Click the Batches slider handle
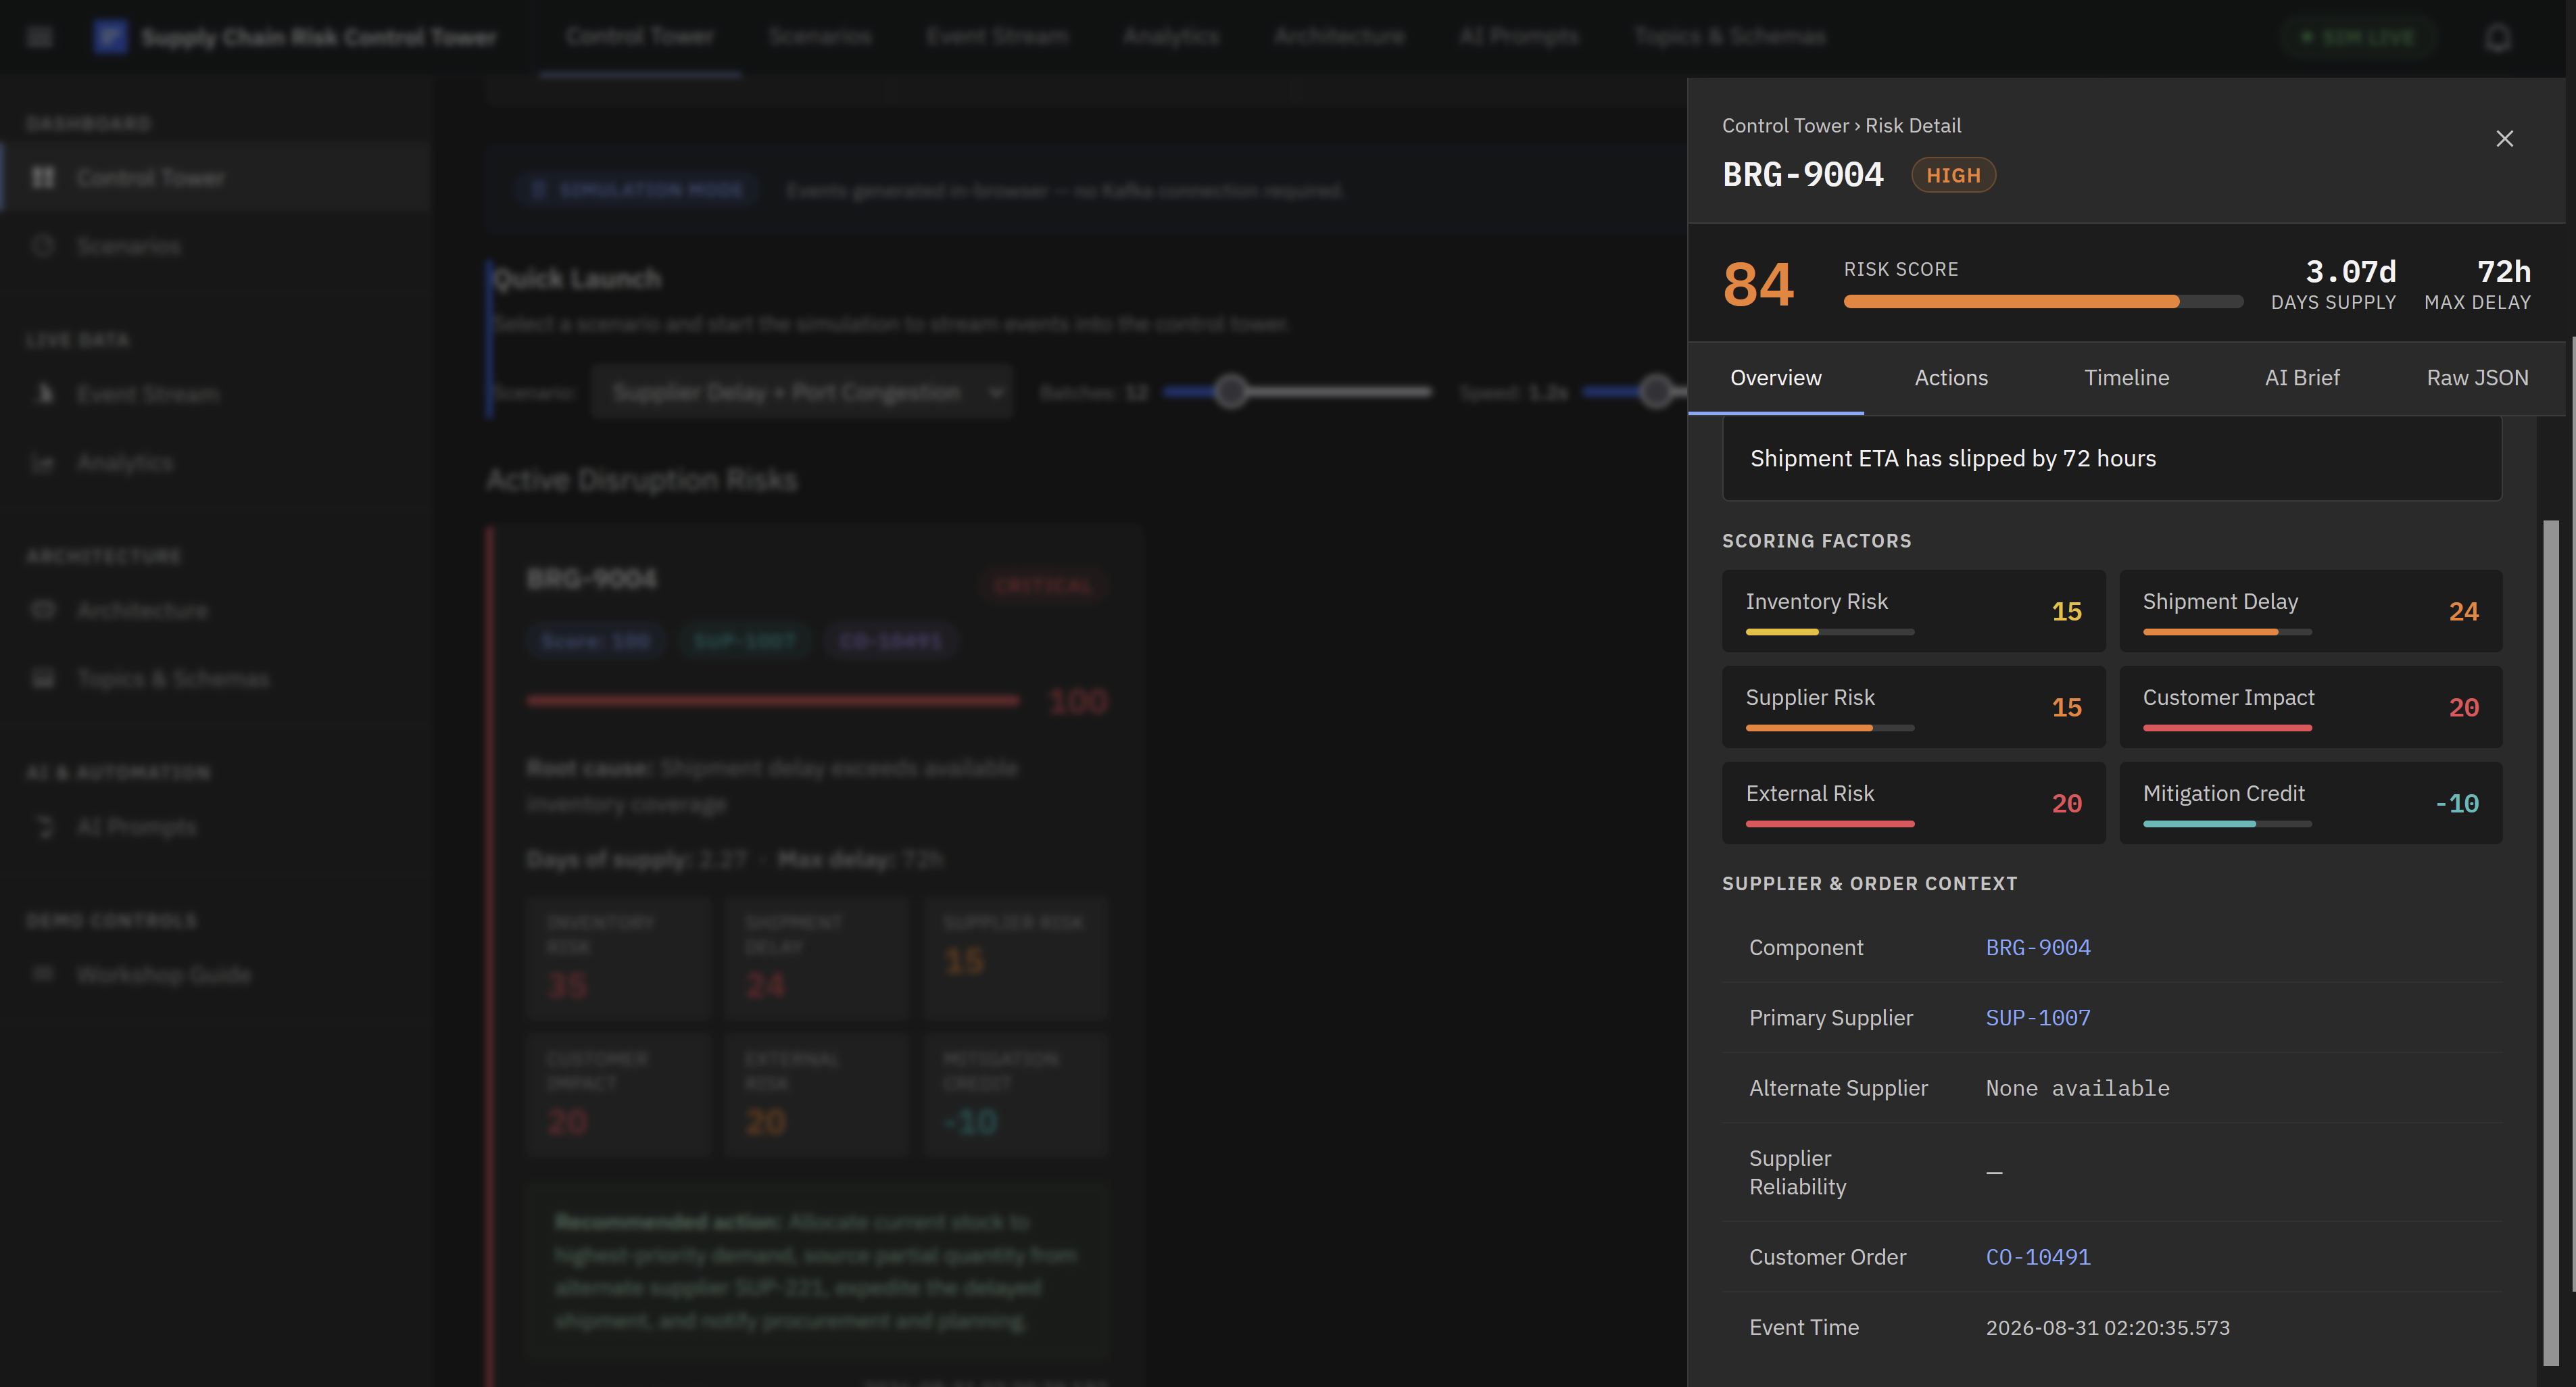The width and height of the screenshot is (2576, 1387). [x=1231, y=392]
